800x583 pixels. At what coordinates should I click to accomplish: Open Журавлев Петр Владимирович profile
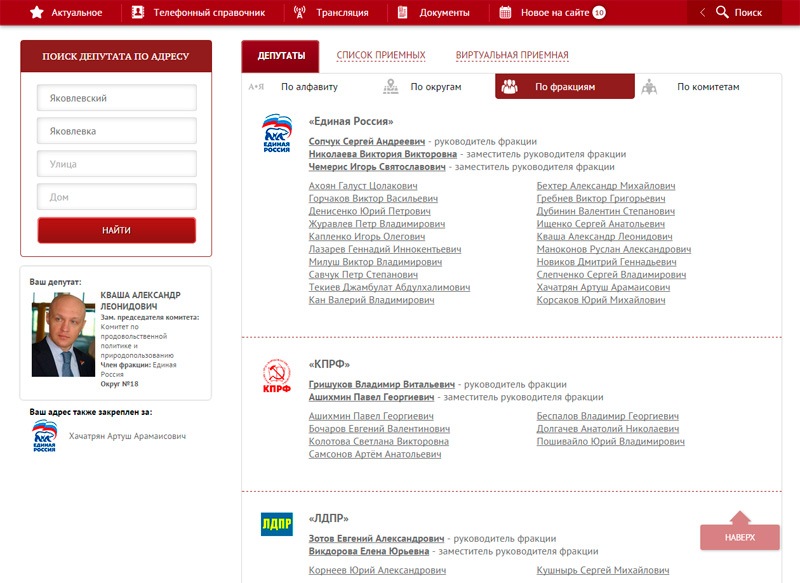[377, 224]
